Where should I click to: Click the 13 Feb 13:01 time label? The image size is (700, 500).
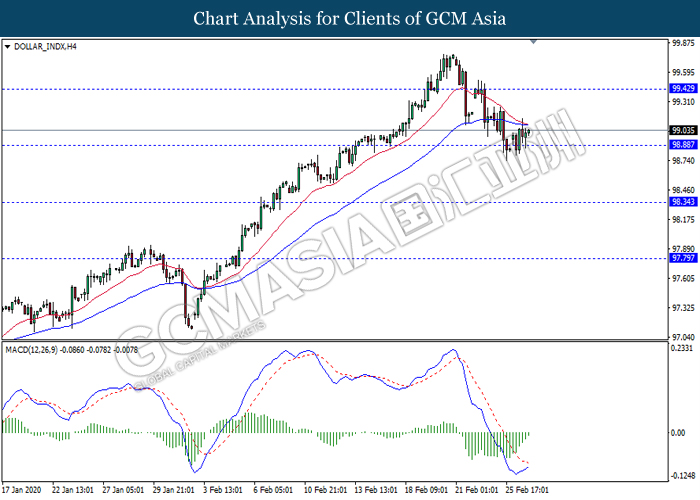[x=376, y=490]
